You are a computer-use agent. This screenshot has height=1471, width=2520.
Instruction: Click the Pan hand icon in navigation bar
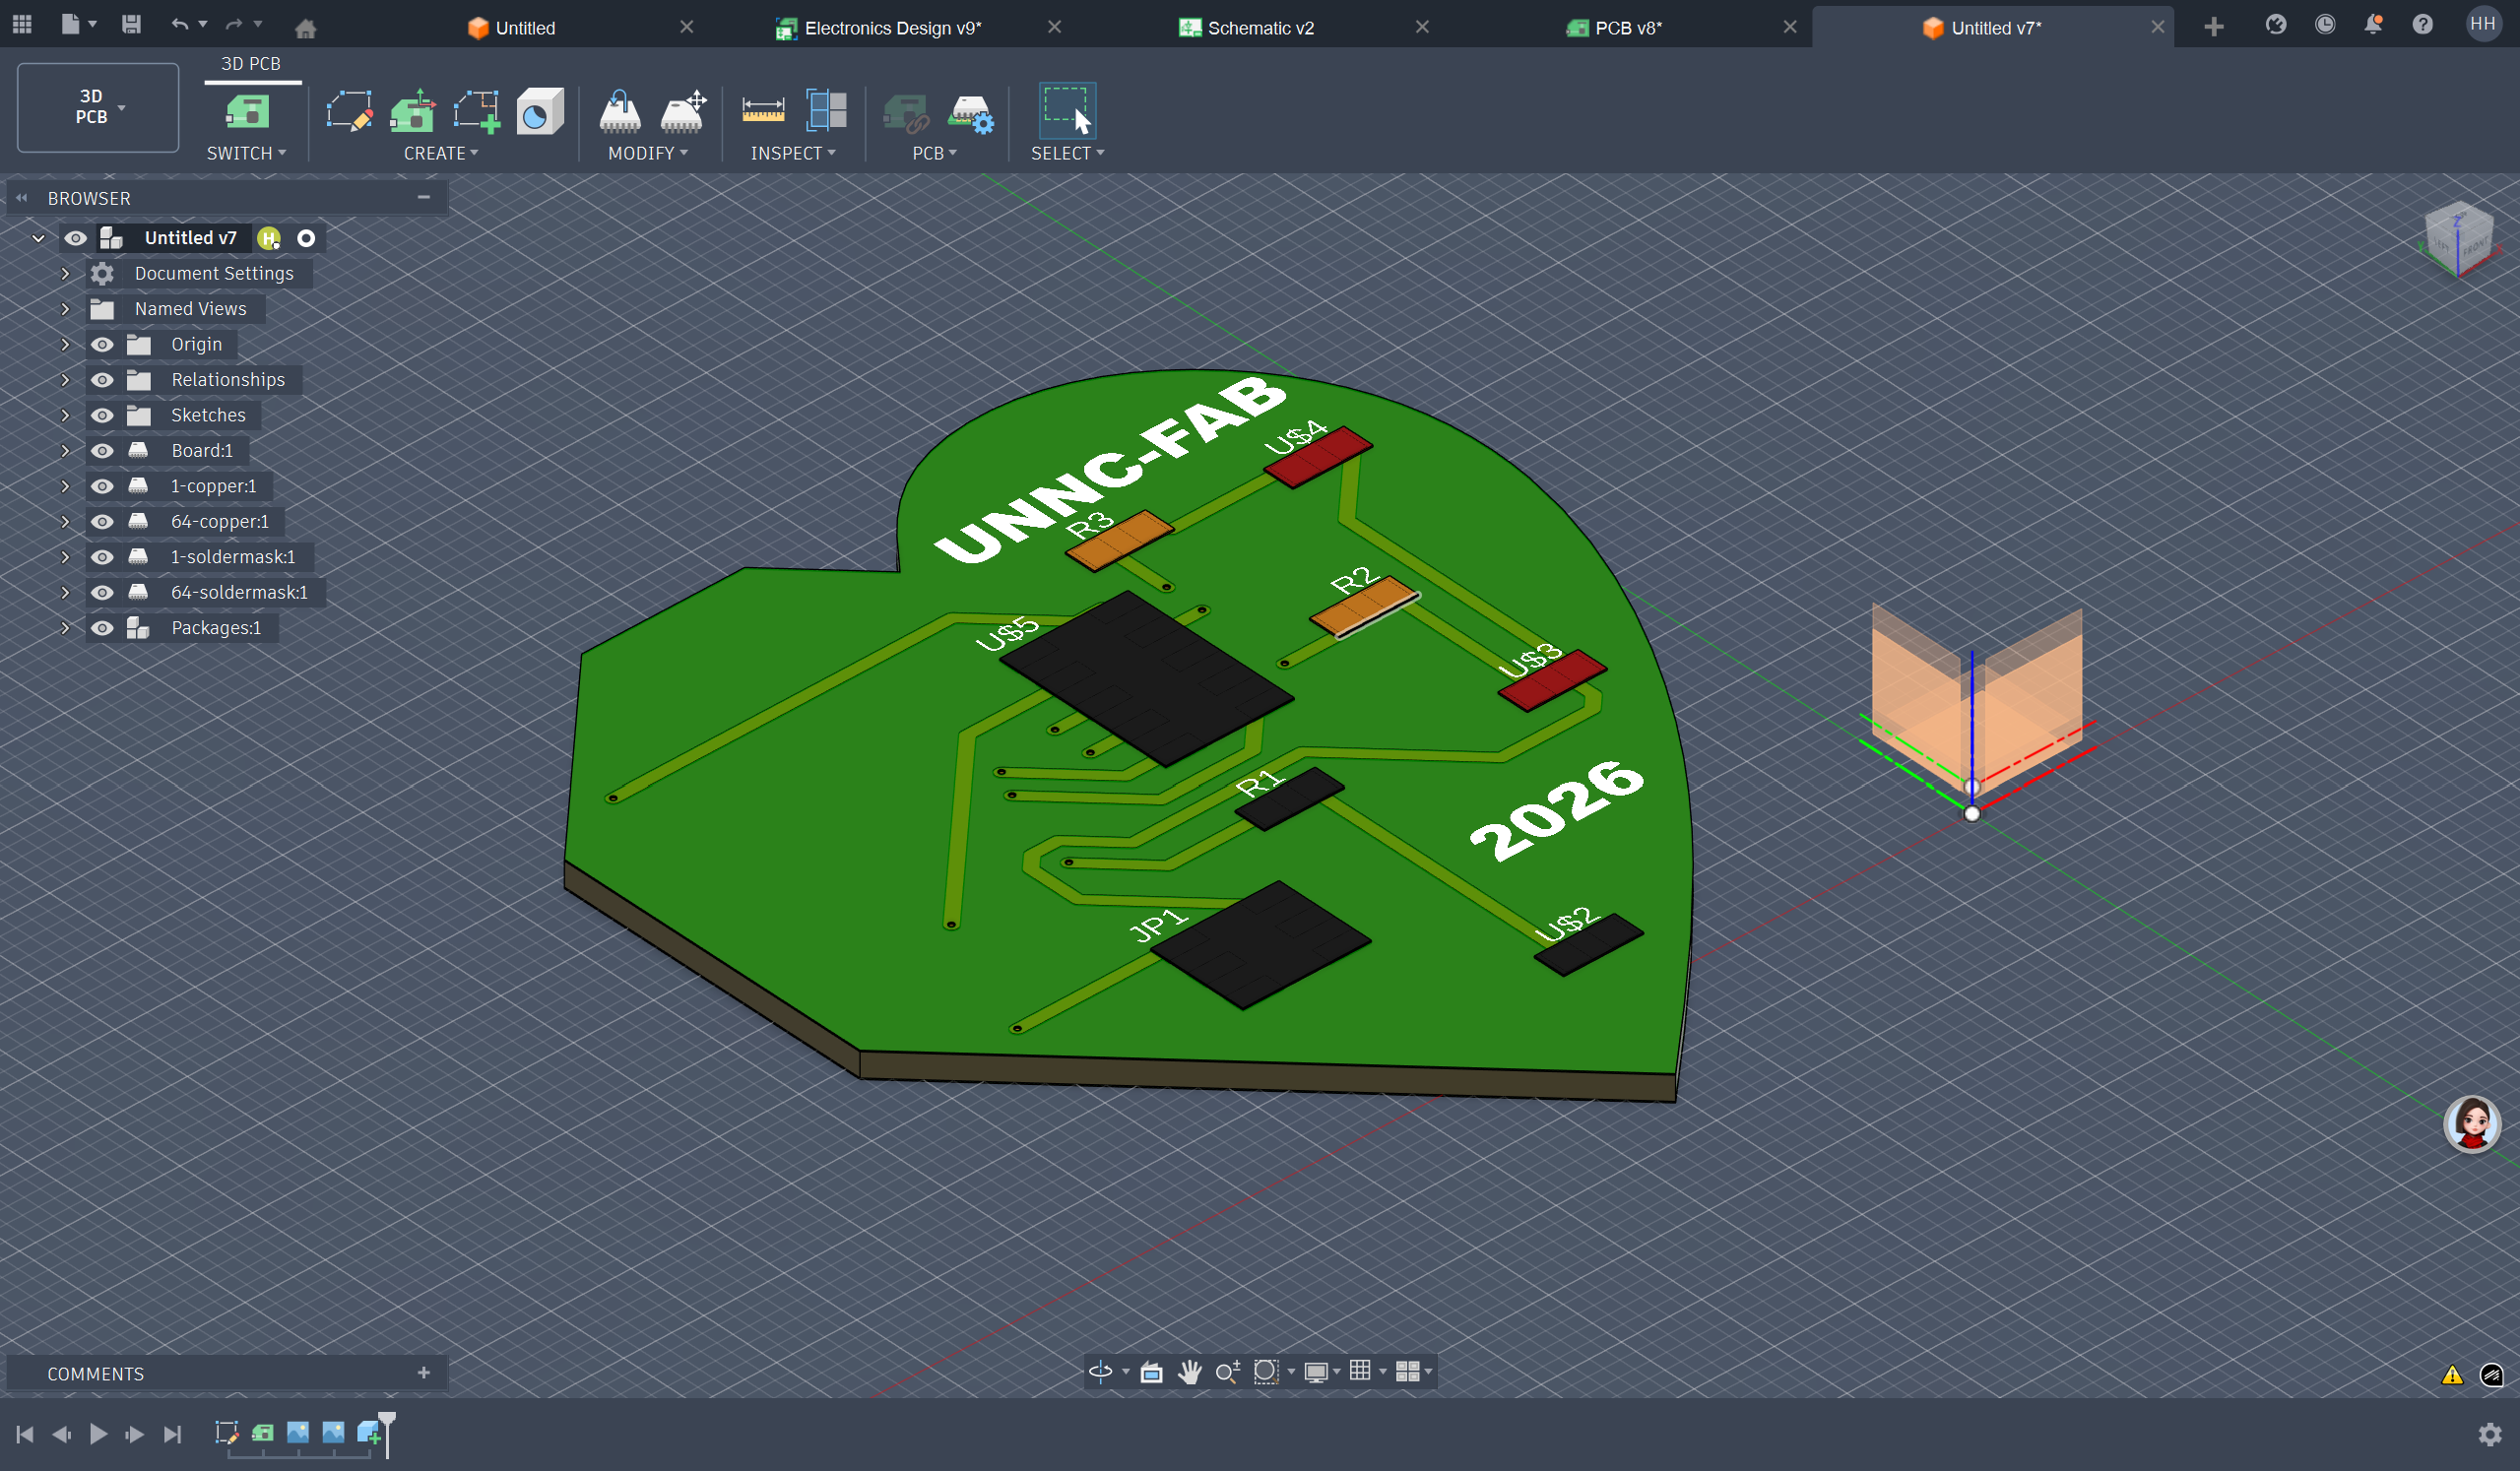click(x=1189, y=1372)
